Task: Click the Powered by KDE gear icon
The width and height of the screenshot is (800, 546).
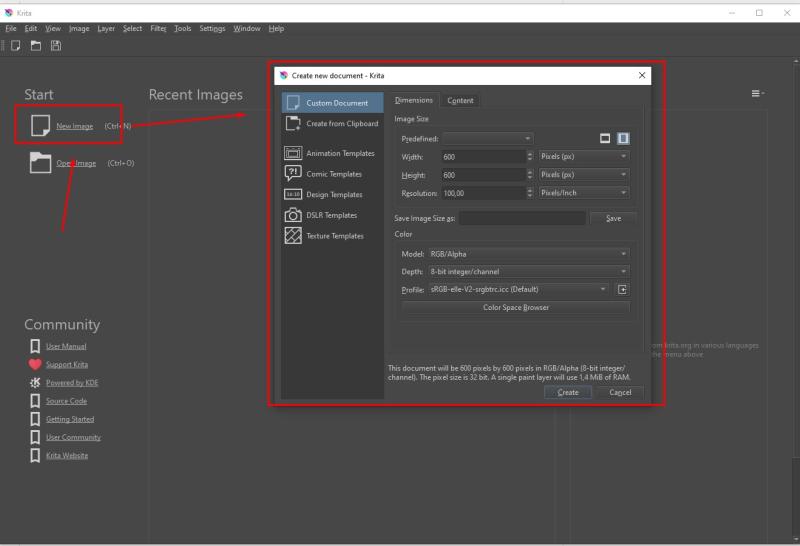Action: (x=35, y=383)
